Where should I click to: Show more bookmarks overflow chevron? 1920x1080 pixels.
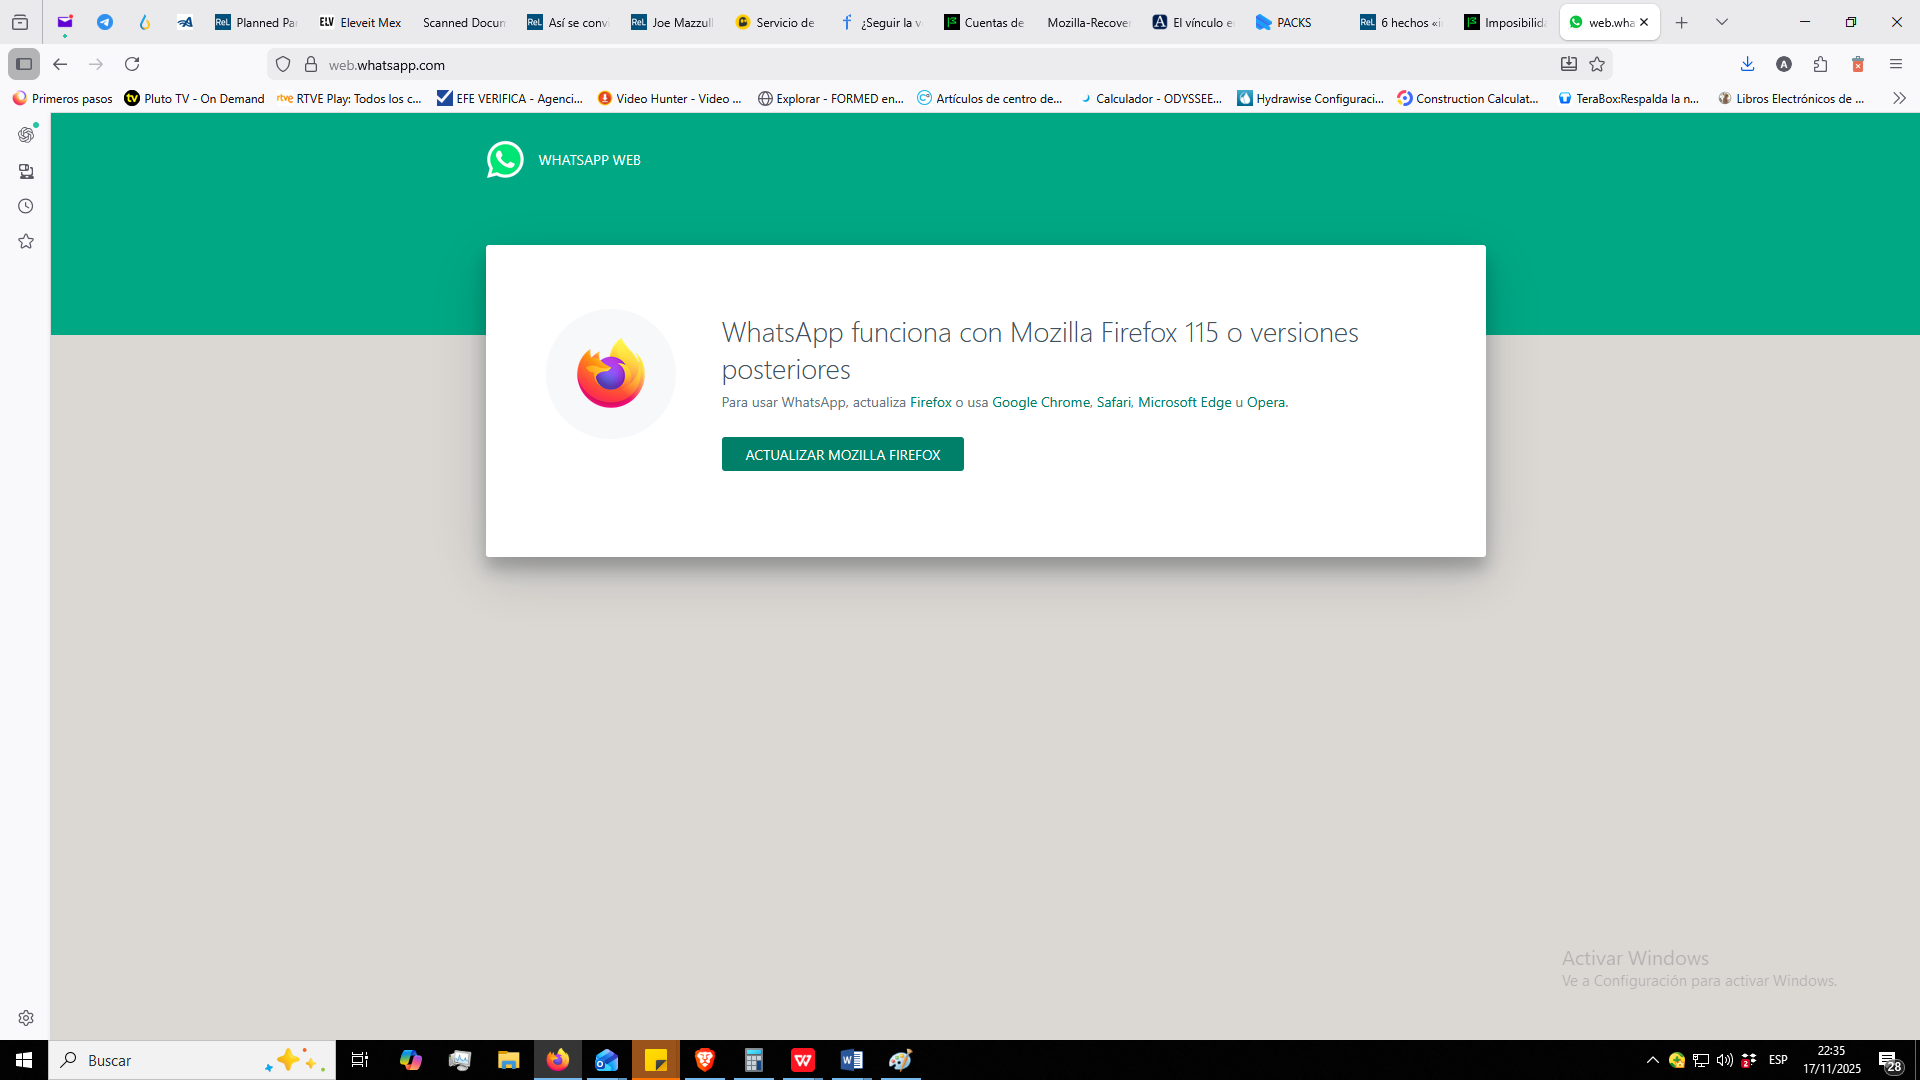(1899, 98)
